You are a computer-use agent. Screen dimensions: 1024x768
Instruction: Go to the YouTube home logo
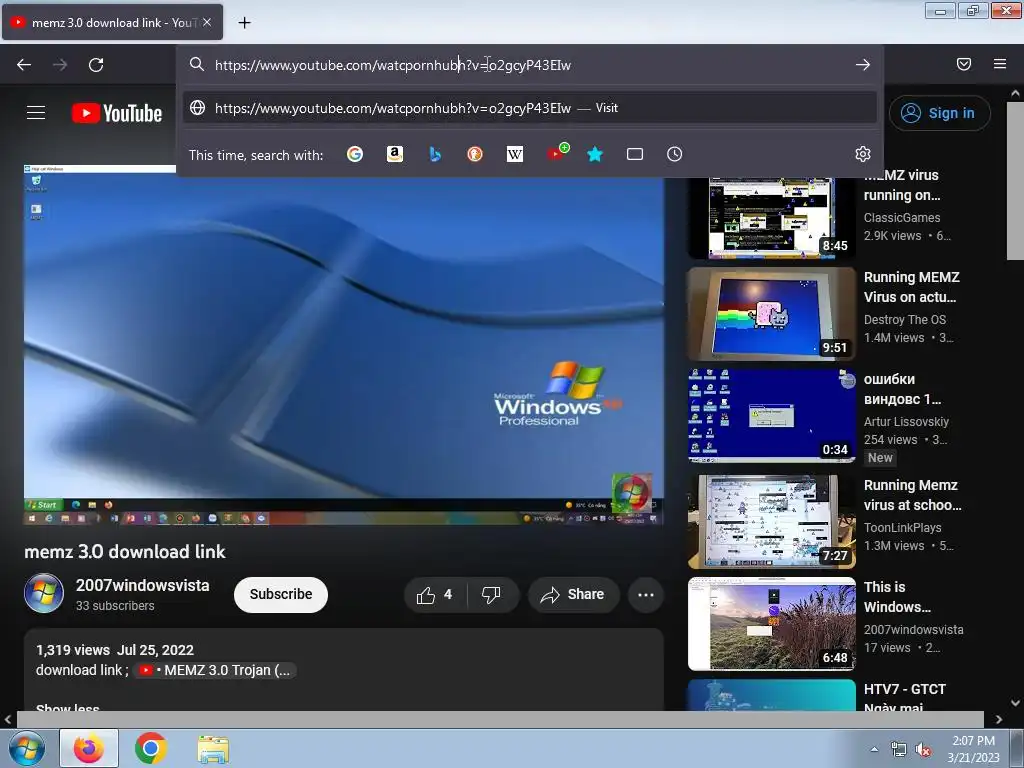(117, 113)
